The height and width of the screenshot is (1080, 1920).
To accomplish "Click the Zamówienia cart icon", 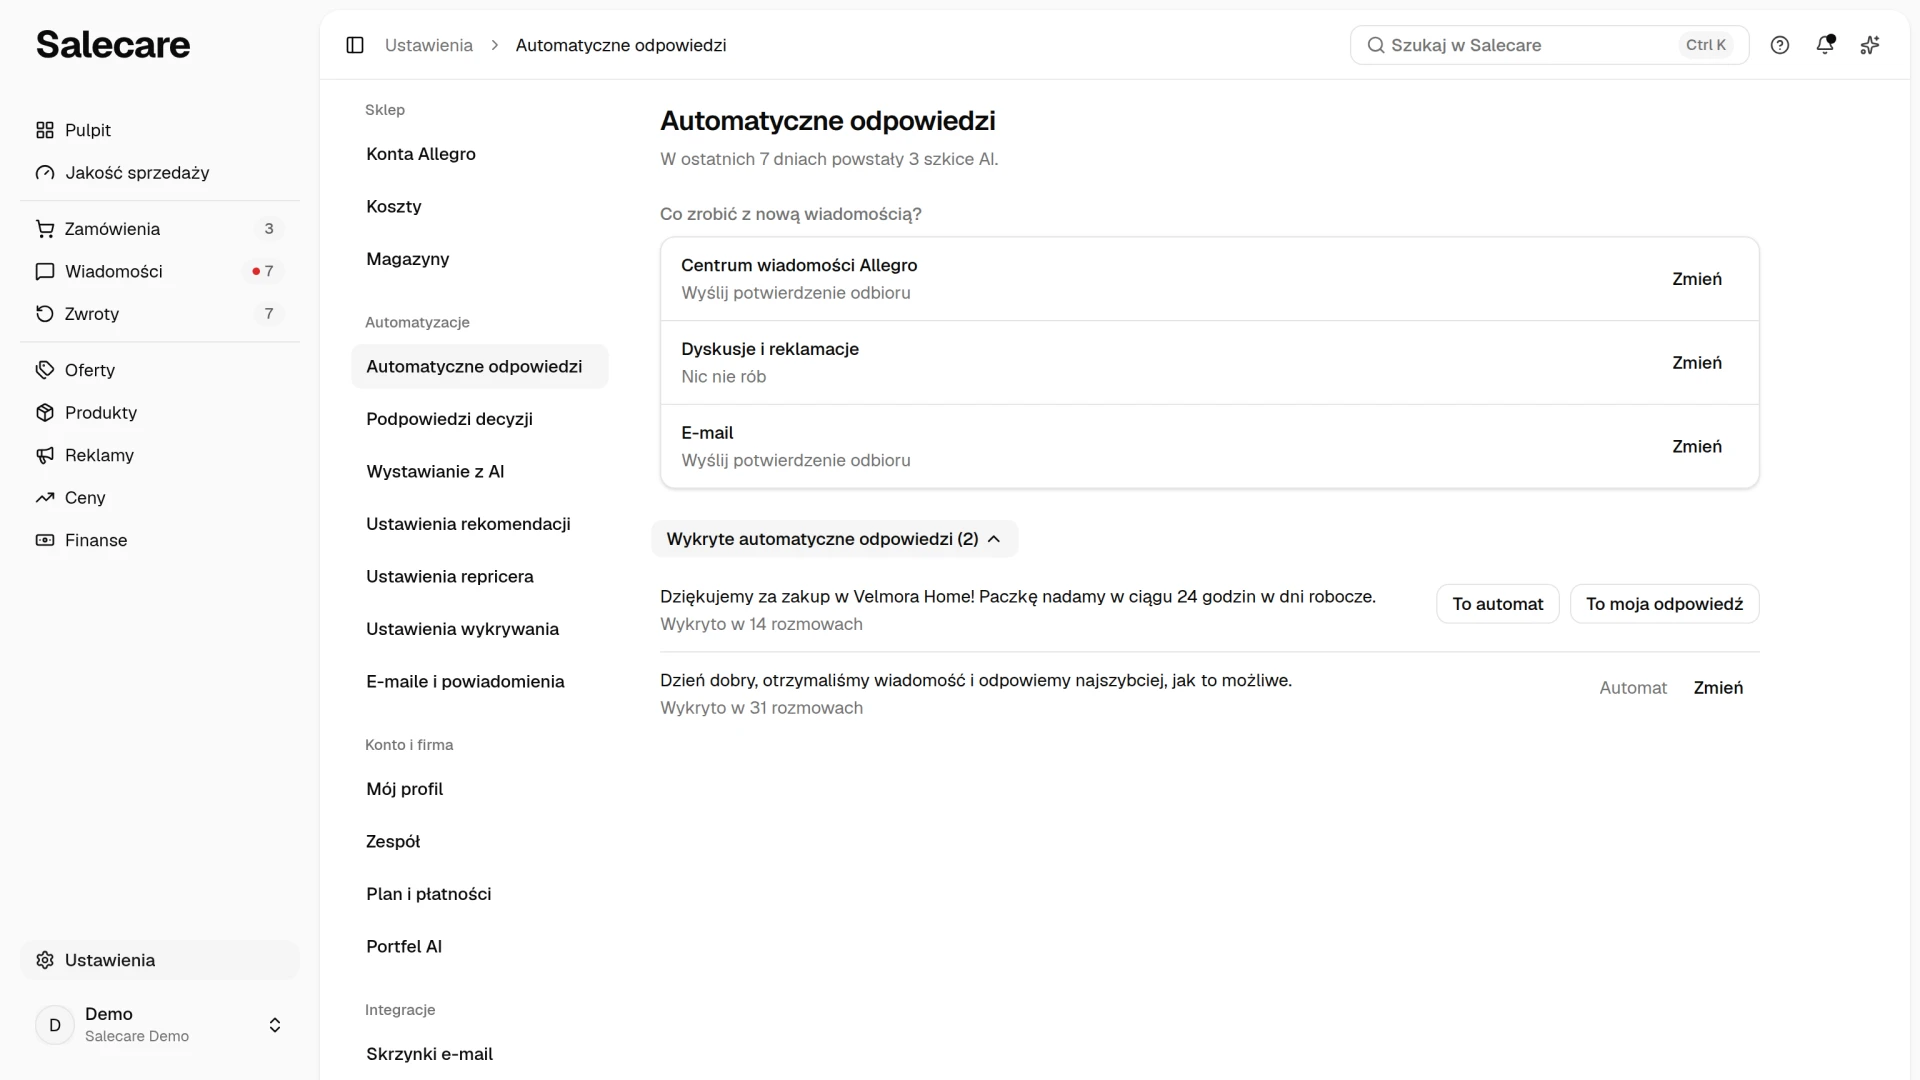I will pos(45,229).
